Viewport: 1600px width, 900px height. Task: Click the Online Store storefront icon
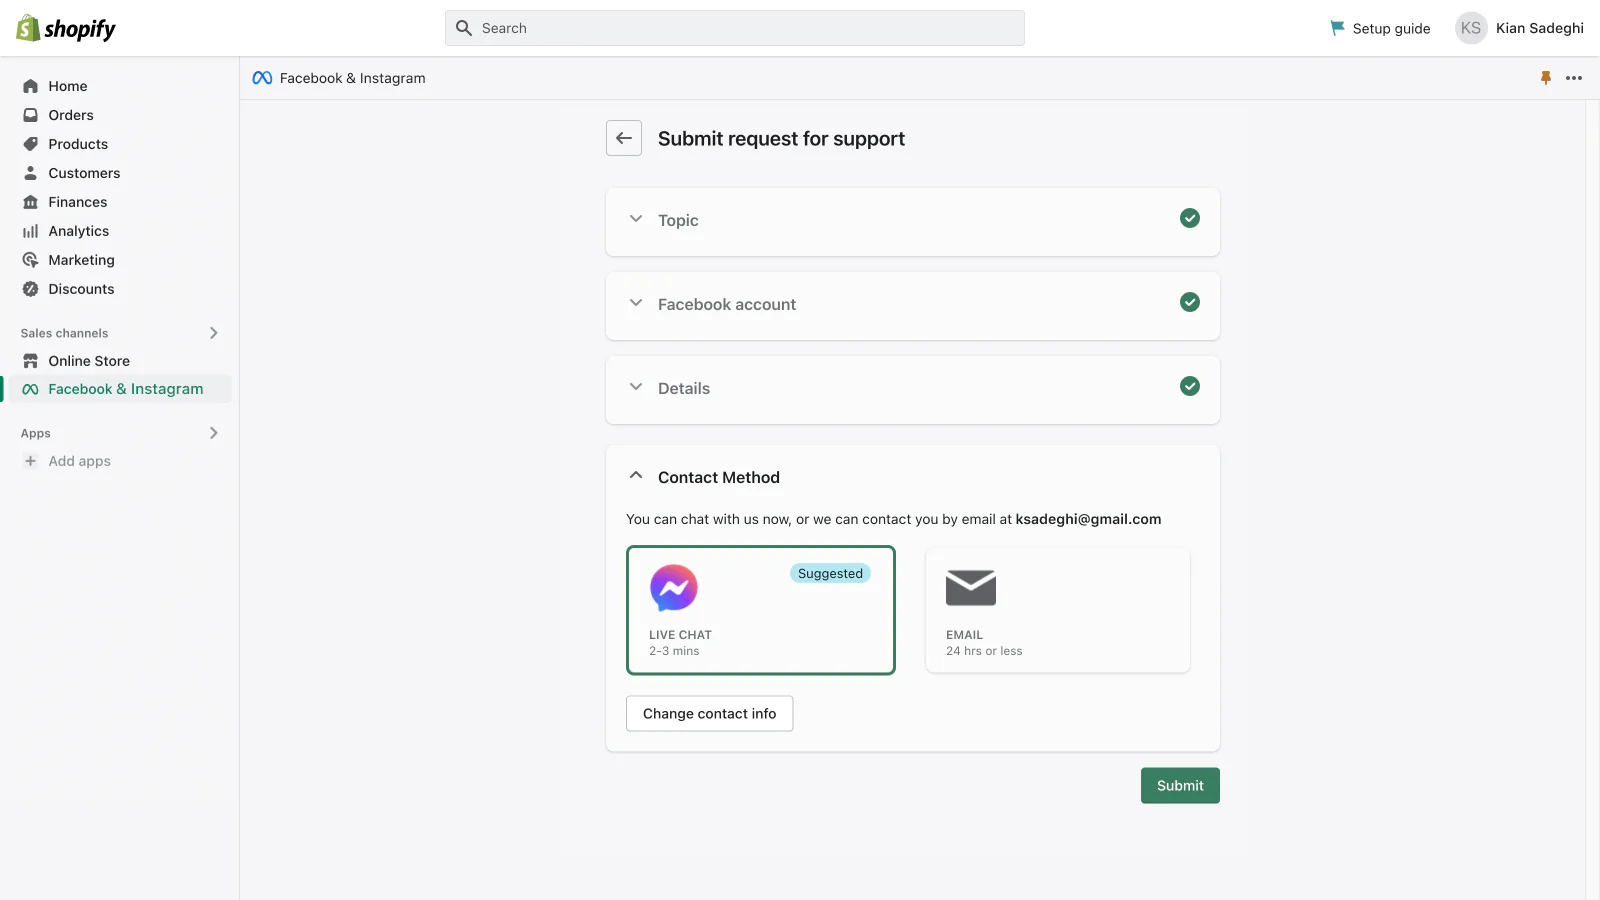pyautogui.click(x=31, y=361)
